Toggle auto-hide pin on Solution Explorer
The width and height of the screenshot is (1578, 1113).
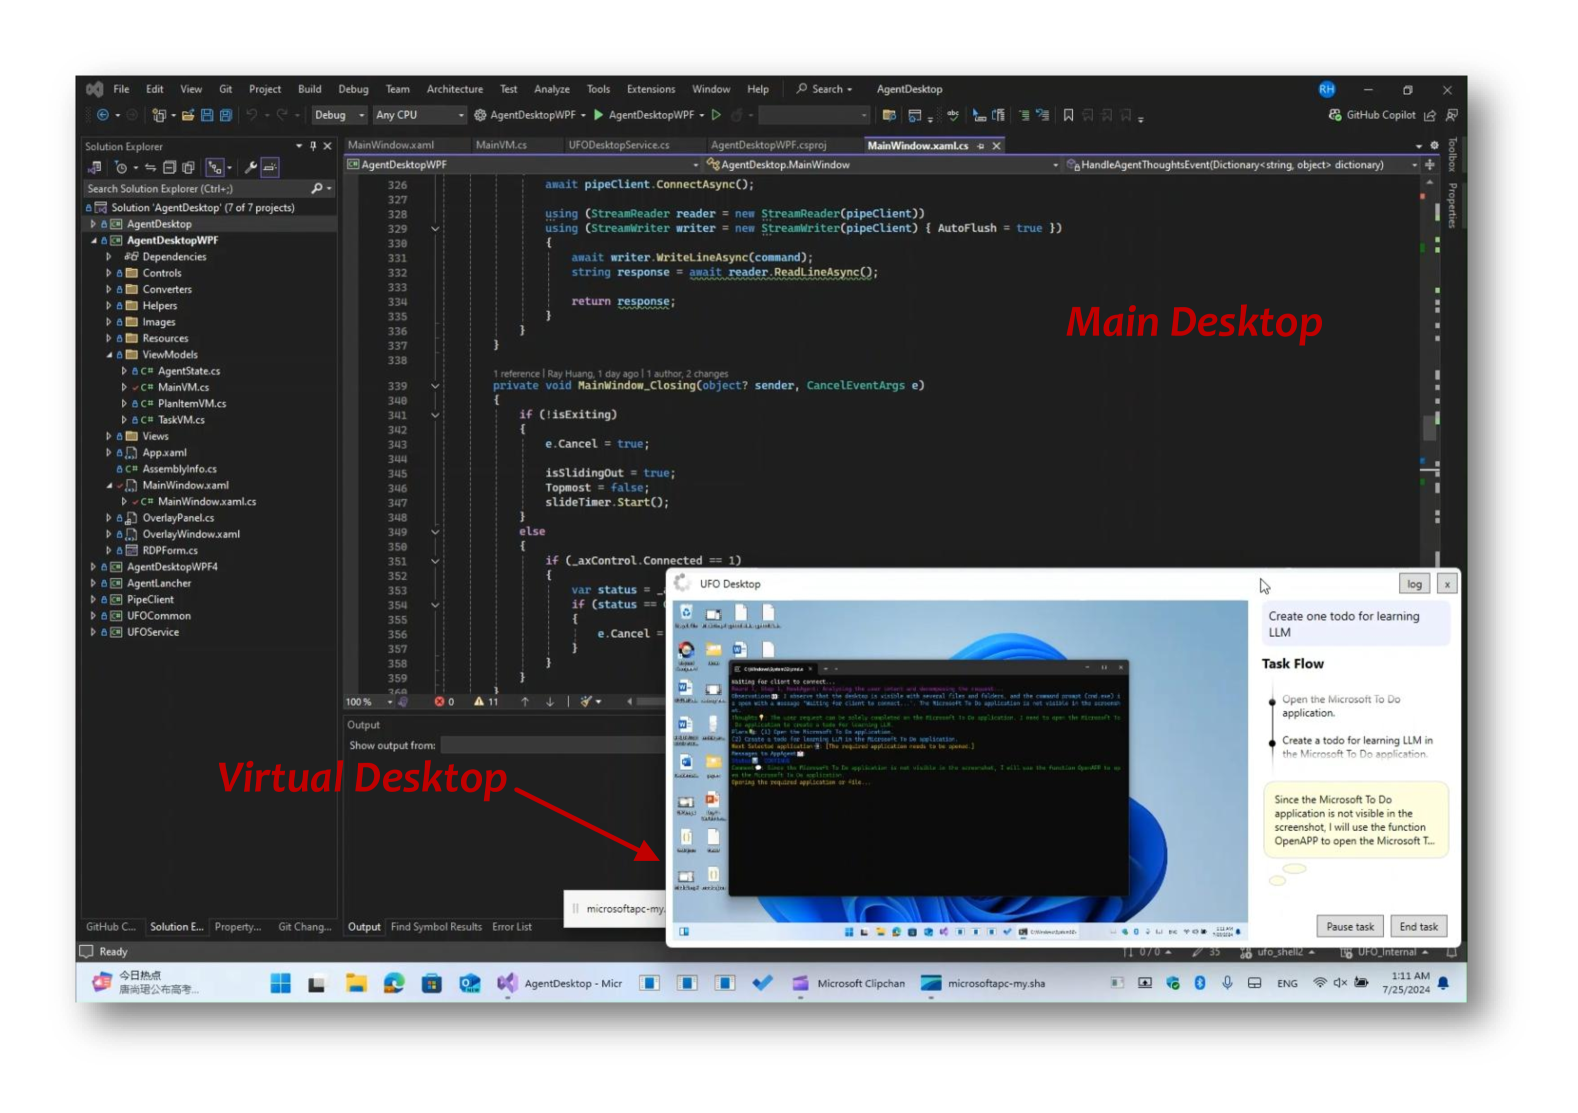click(313, 146)
